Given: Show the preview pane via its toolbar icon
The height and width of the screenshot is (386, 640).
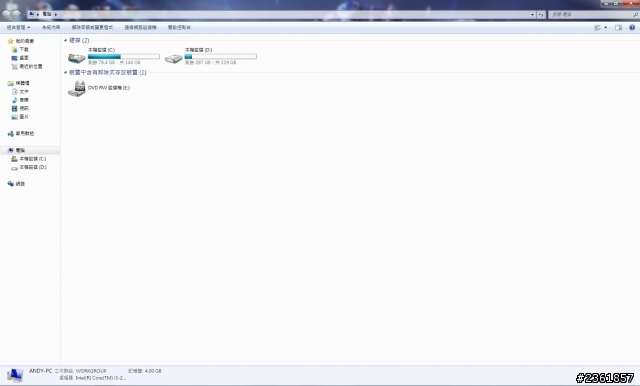Looking at the screenshot, I should [618, 27].
